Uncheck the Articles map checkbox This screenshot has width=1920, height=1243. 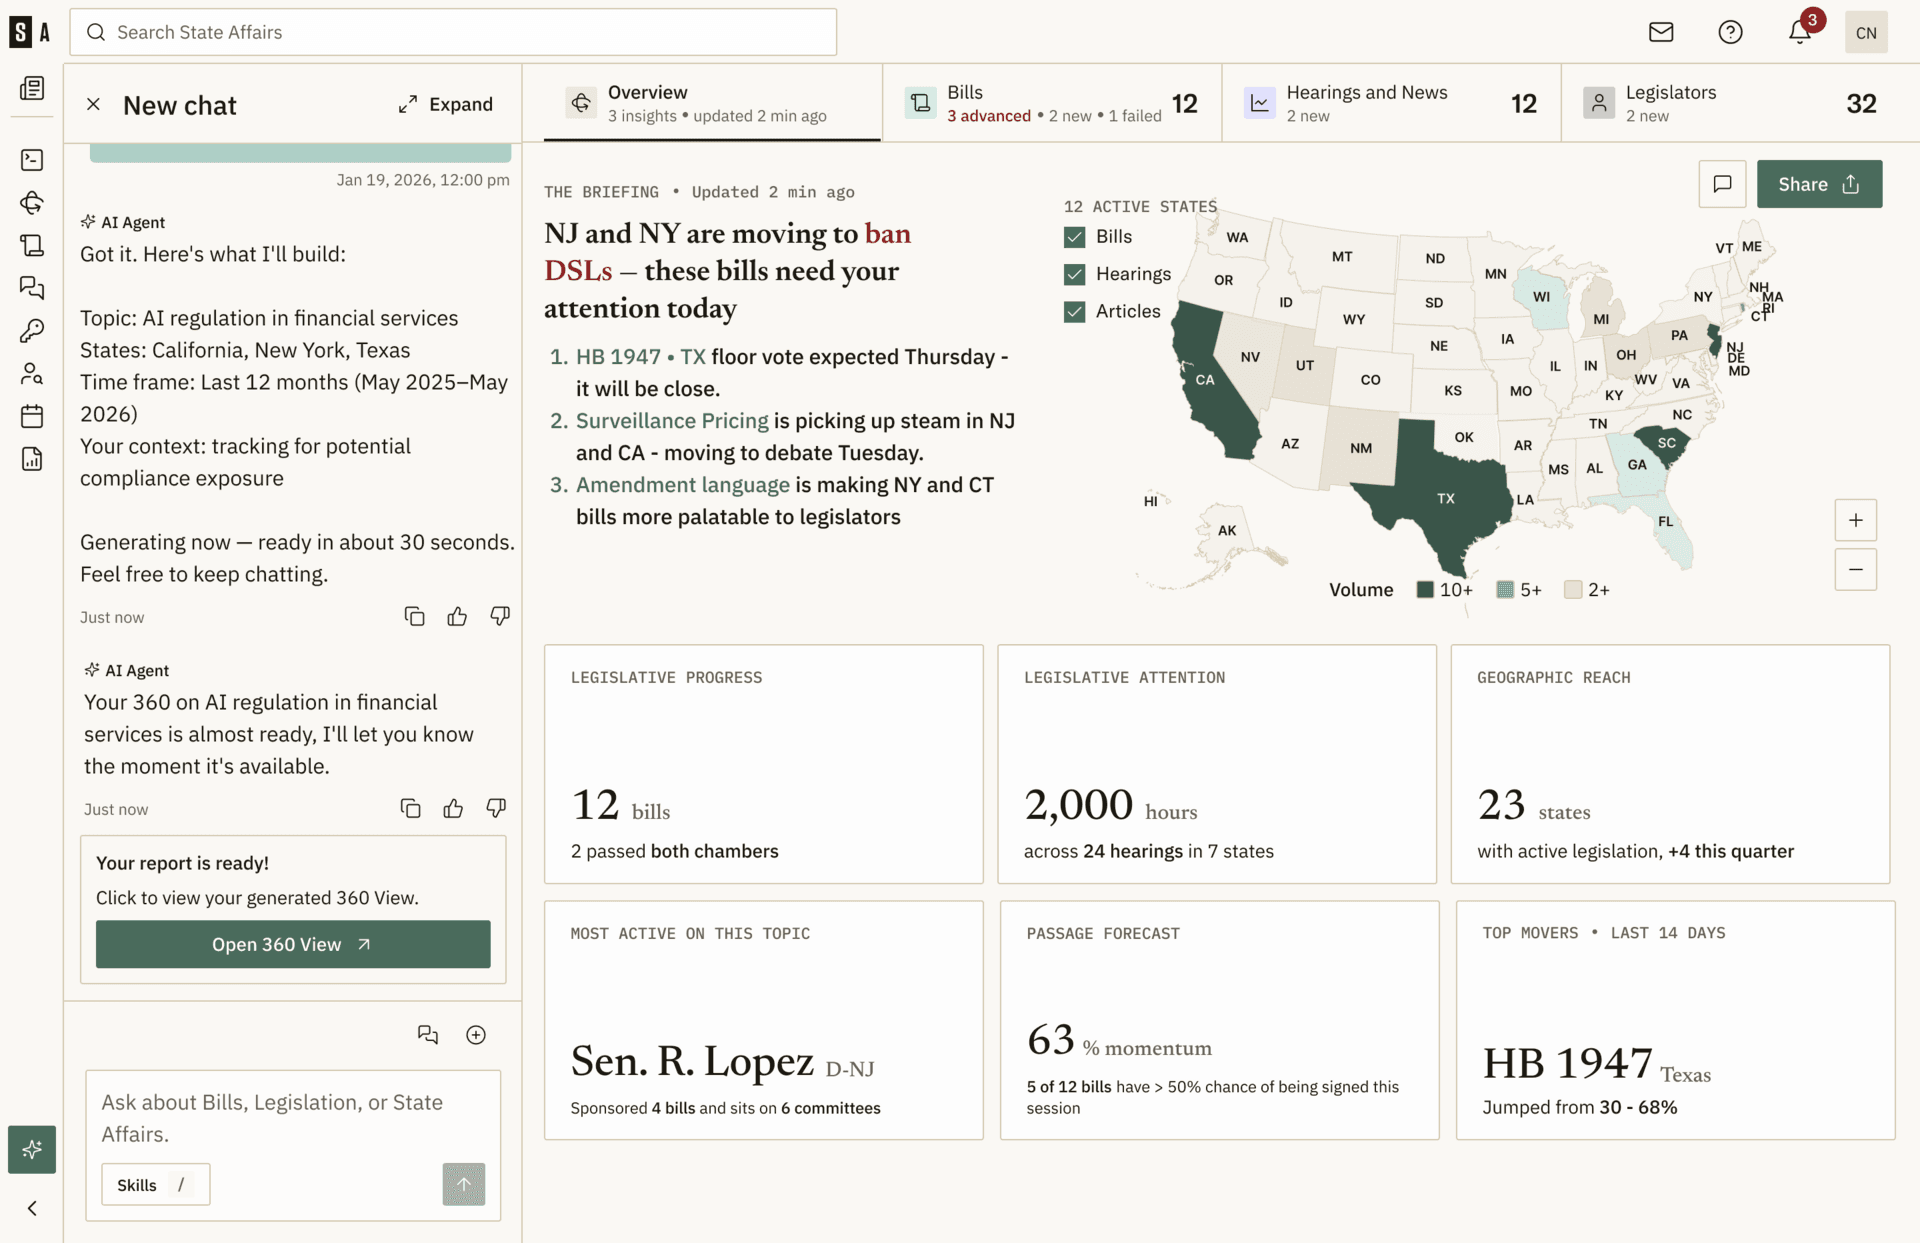(1075, 312)
